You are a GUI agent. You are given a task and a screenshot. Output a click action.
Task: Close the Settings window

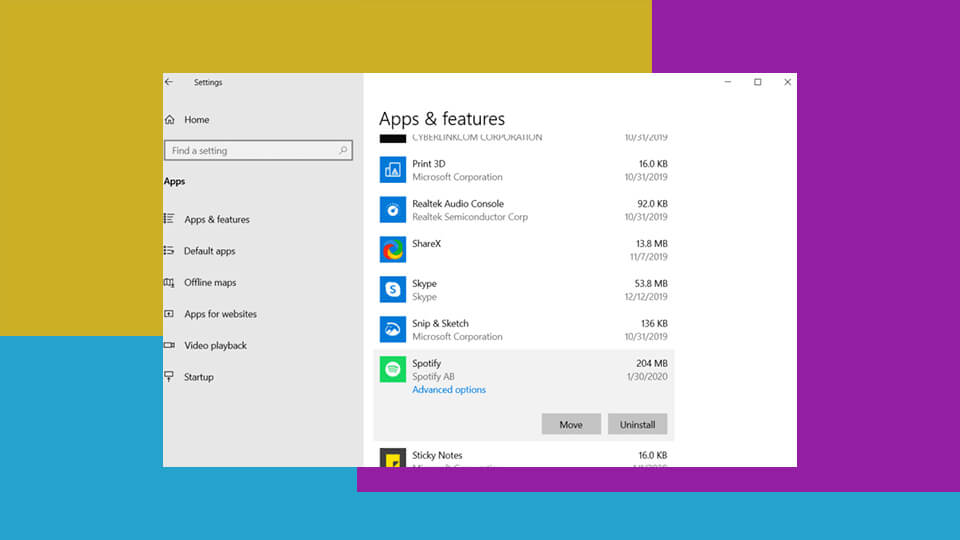(787, 81)
